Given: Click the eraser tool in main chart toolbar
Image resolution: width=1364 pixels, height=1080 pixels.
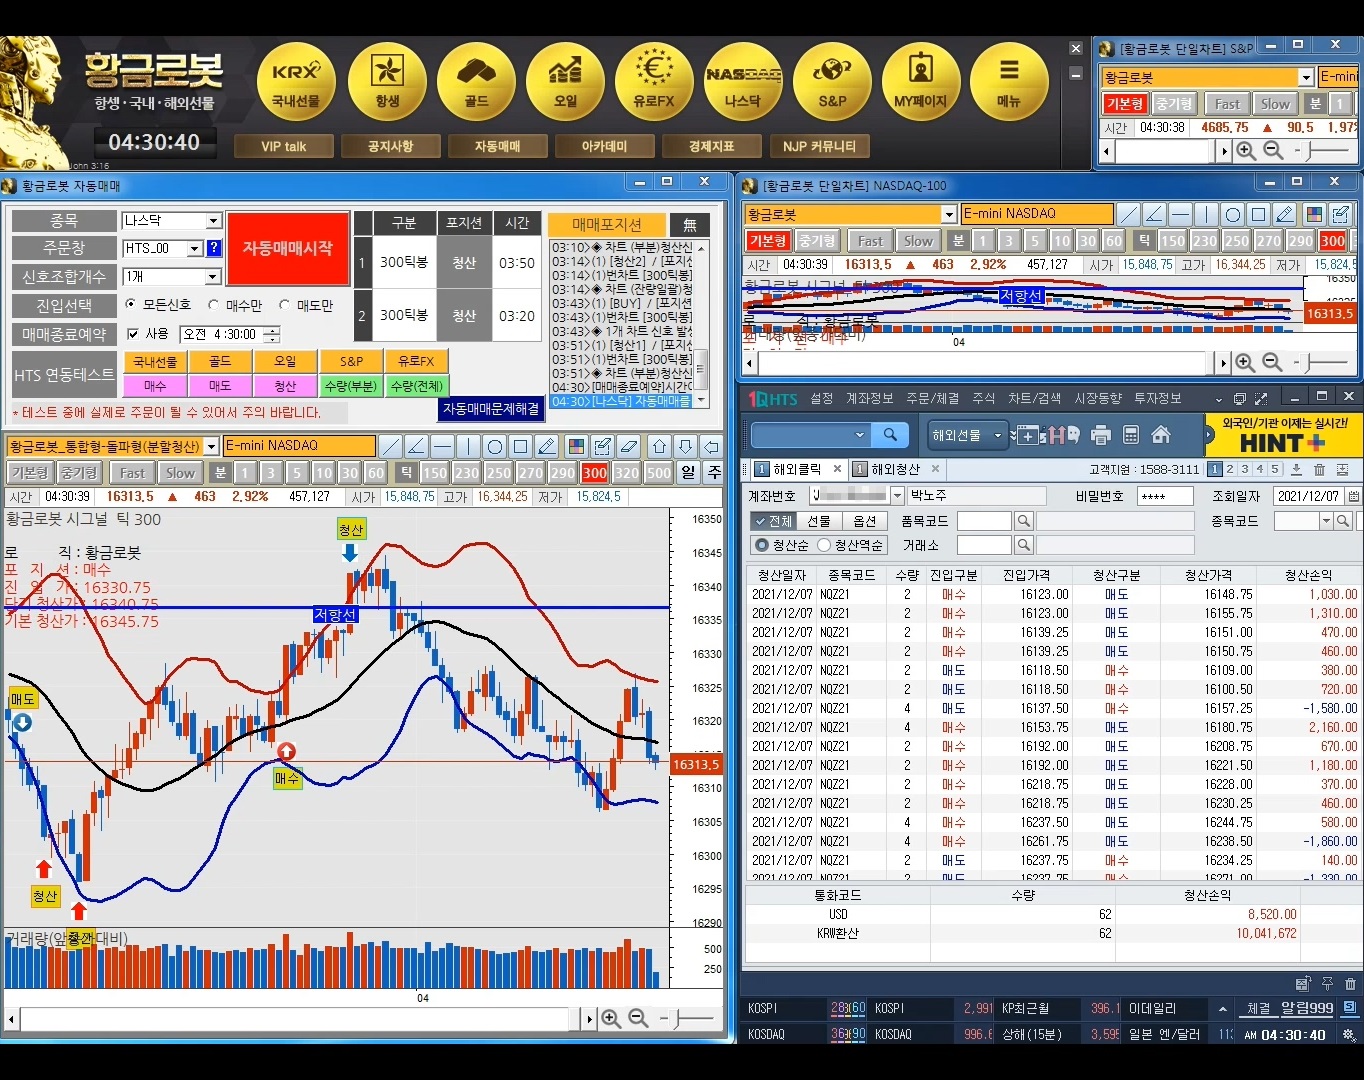Looking at the screenshot, I should click(628, 446).
